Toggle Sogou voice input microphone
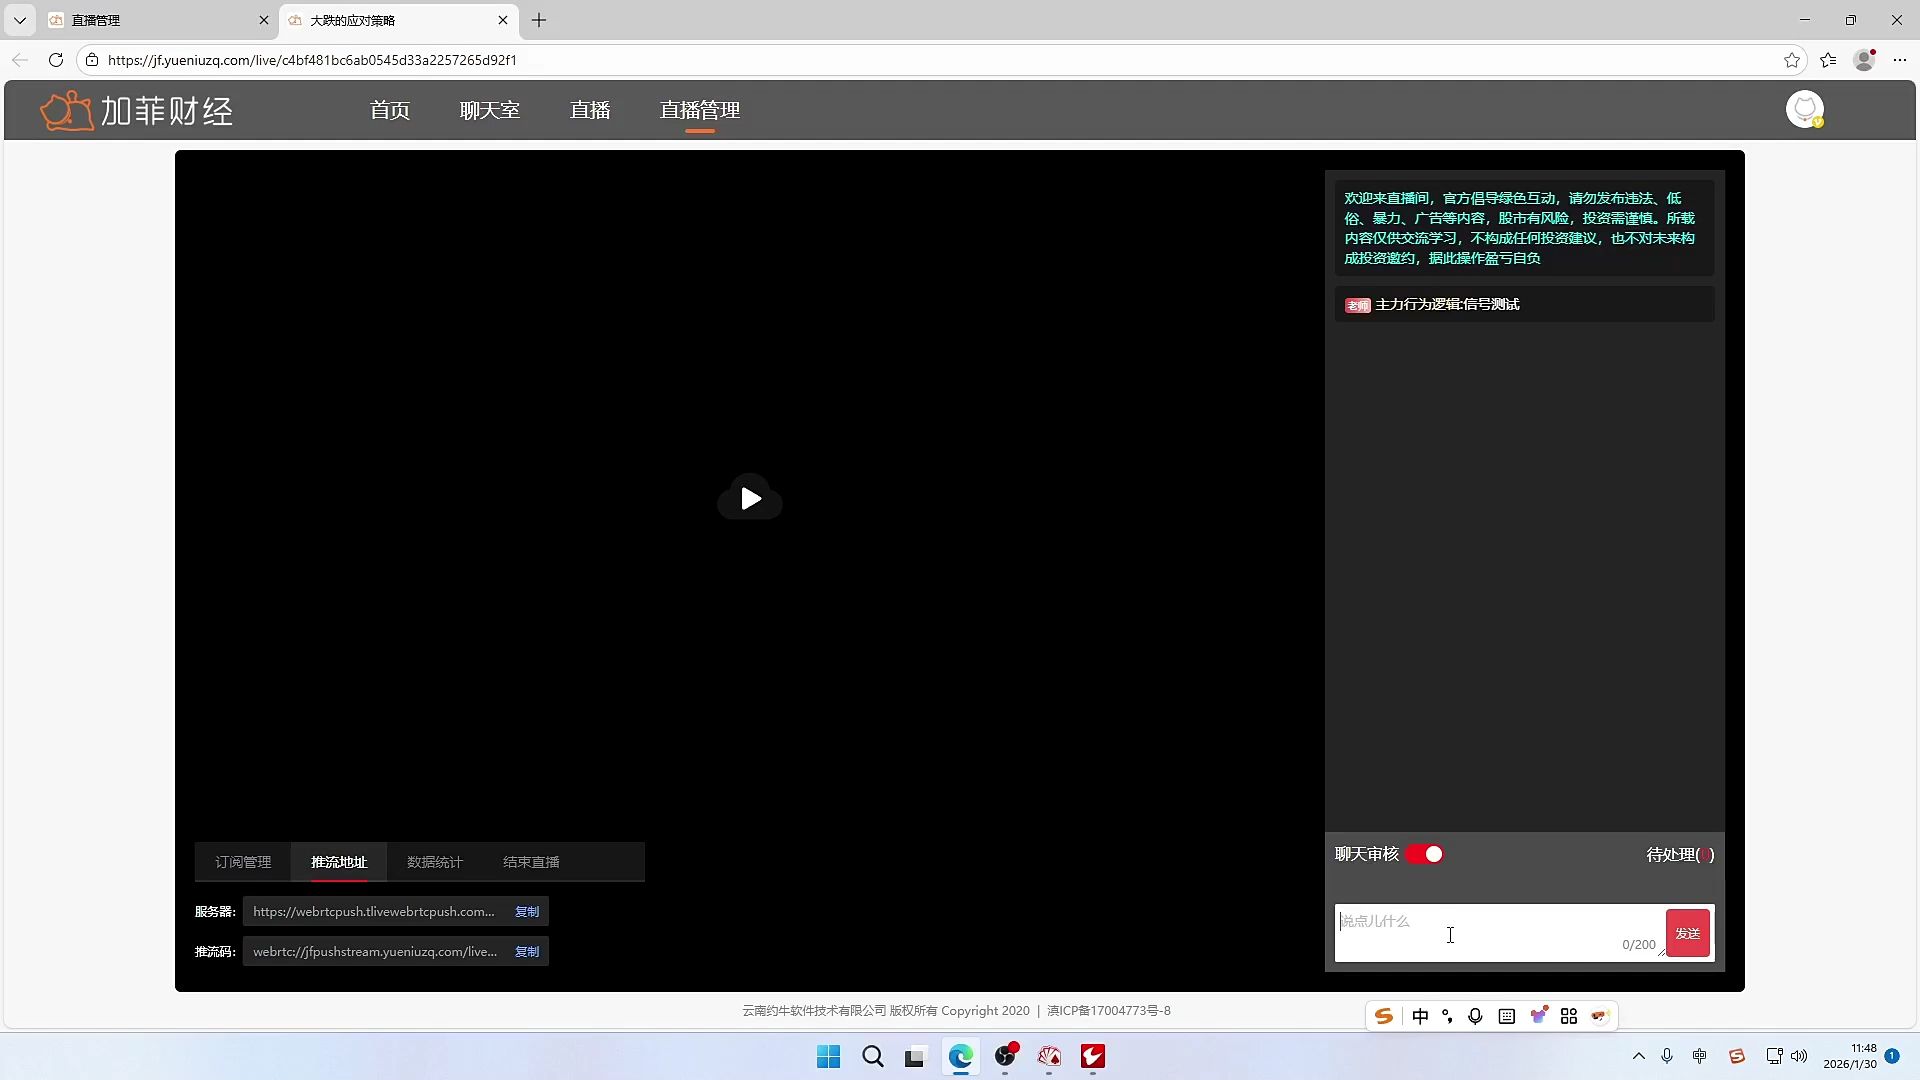 click(x=1475, y=1016)
